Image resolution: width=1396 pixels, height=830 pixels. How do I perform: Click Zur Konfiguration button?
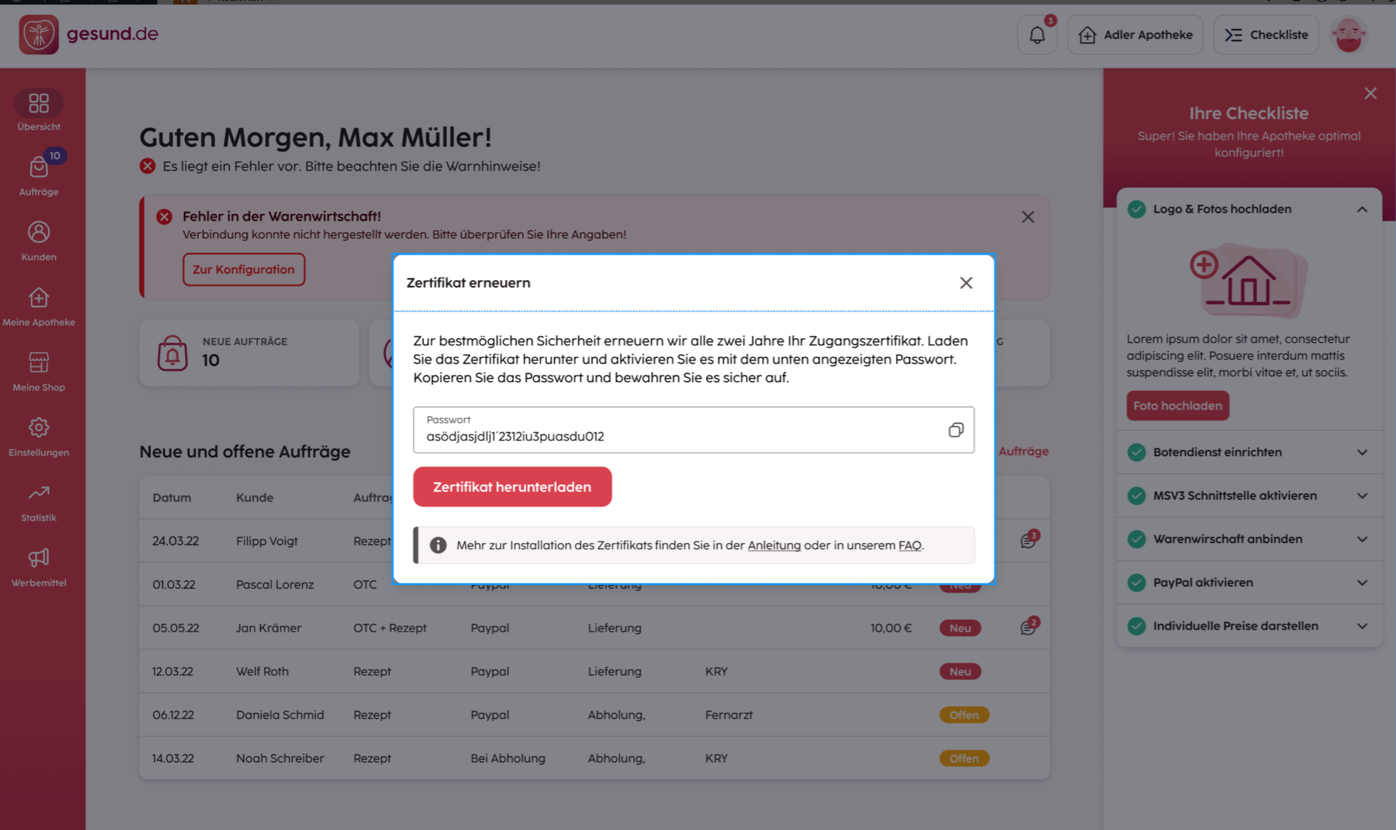tap(244, 269)
